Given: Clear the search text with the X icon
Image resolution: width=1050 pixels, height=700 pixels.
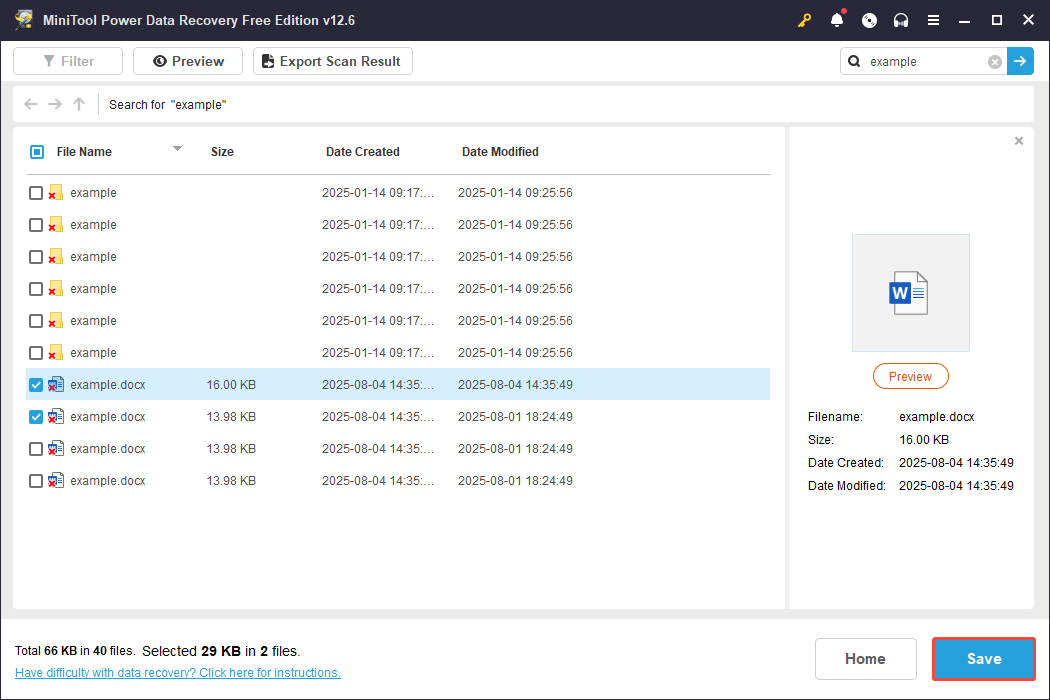Looking at the screenshot, I should click(x=995, y=62).
